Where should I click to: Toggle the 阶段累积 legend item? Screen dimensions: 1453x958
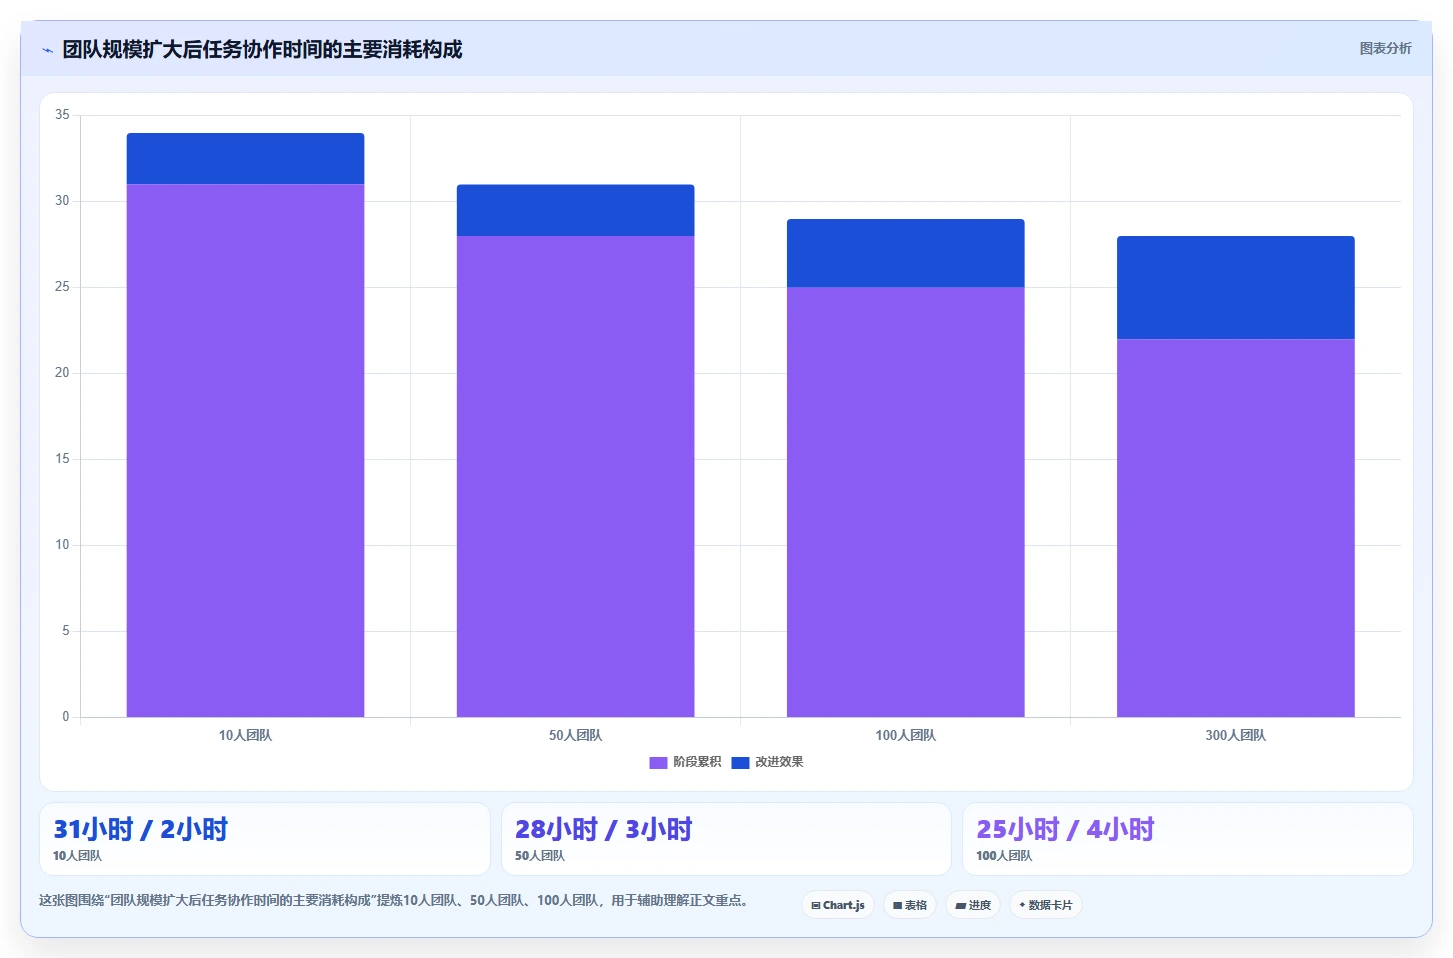point(685,762)
